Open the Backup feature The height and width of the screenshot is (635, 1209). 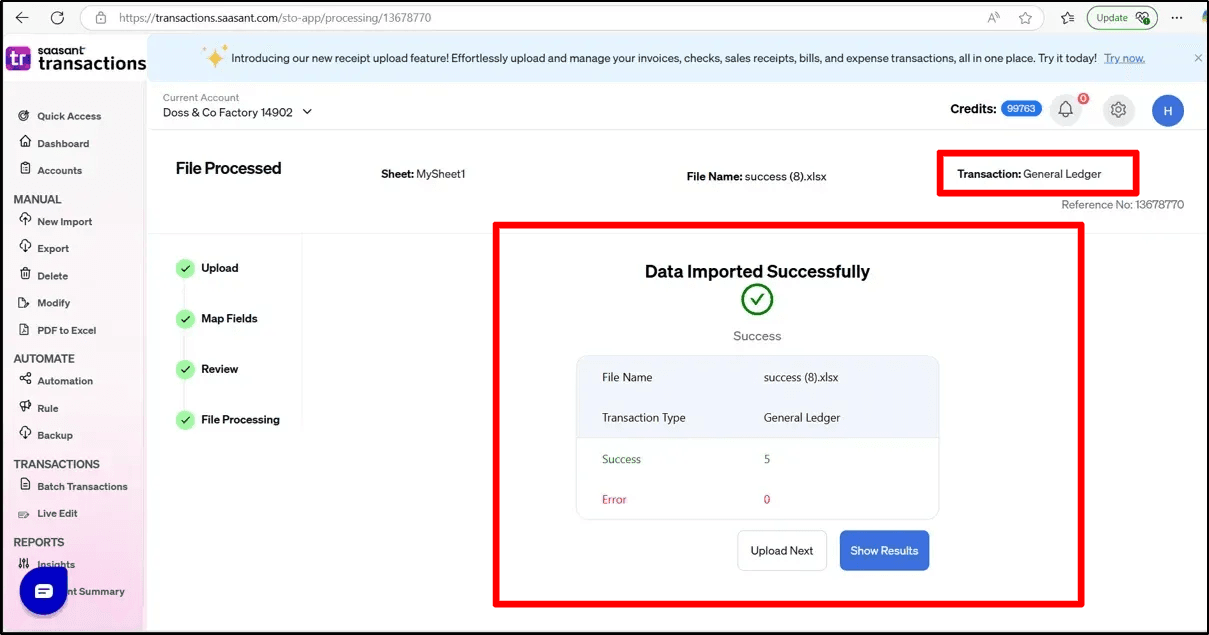[56, 435]
